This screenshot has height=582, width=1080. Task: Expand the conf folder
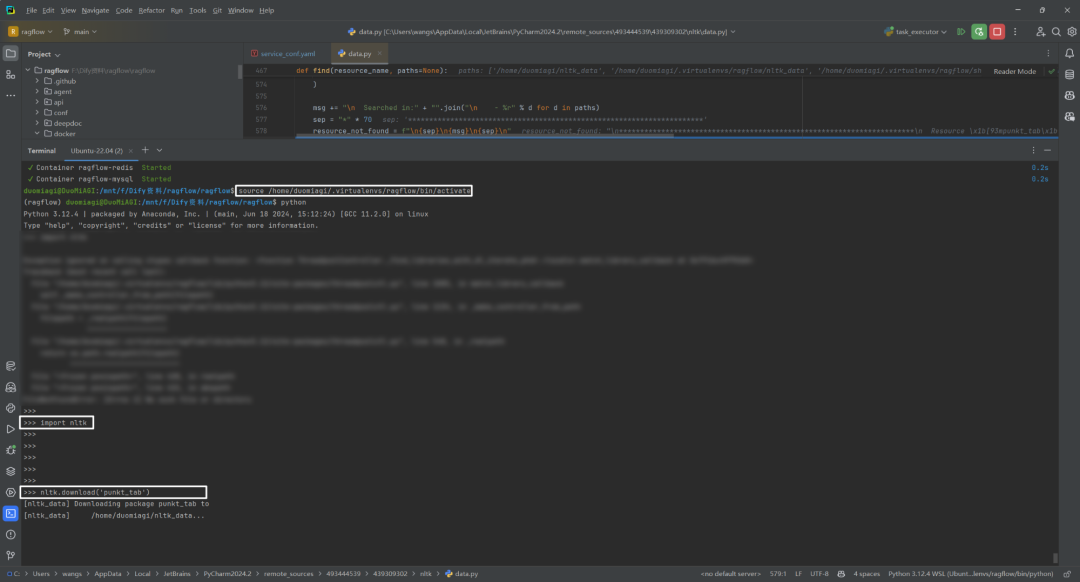(37, 112)
